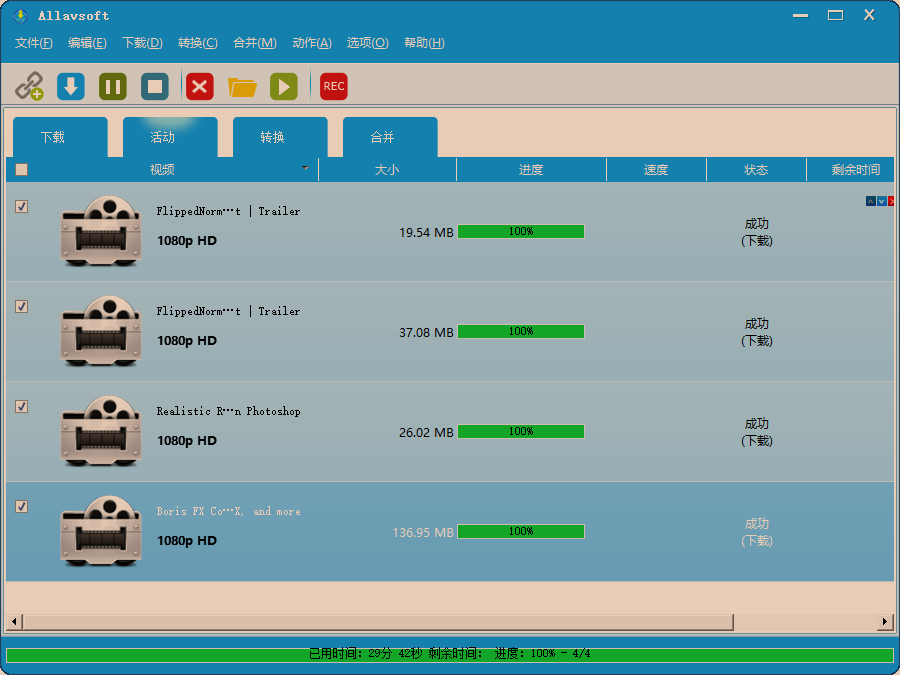
Task: Move the 19.54 MB item up
Action: [871, 201]
